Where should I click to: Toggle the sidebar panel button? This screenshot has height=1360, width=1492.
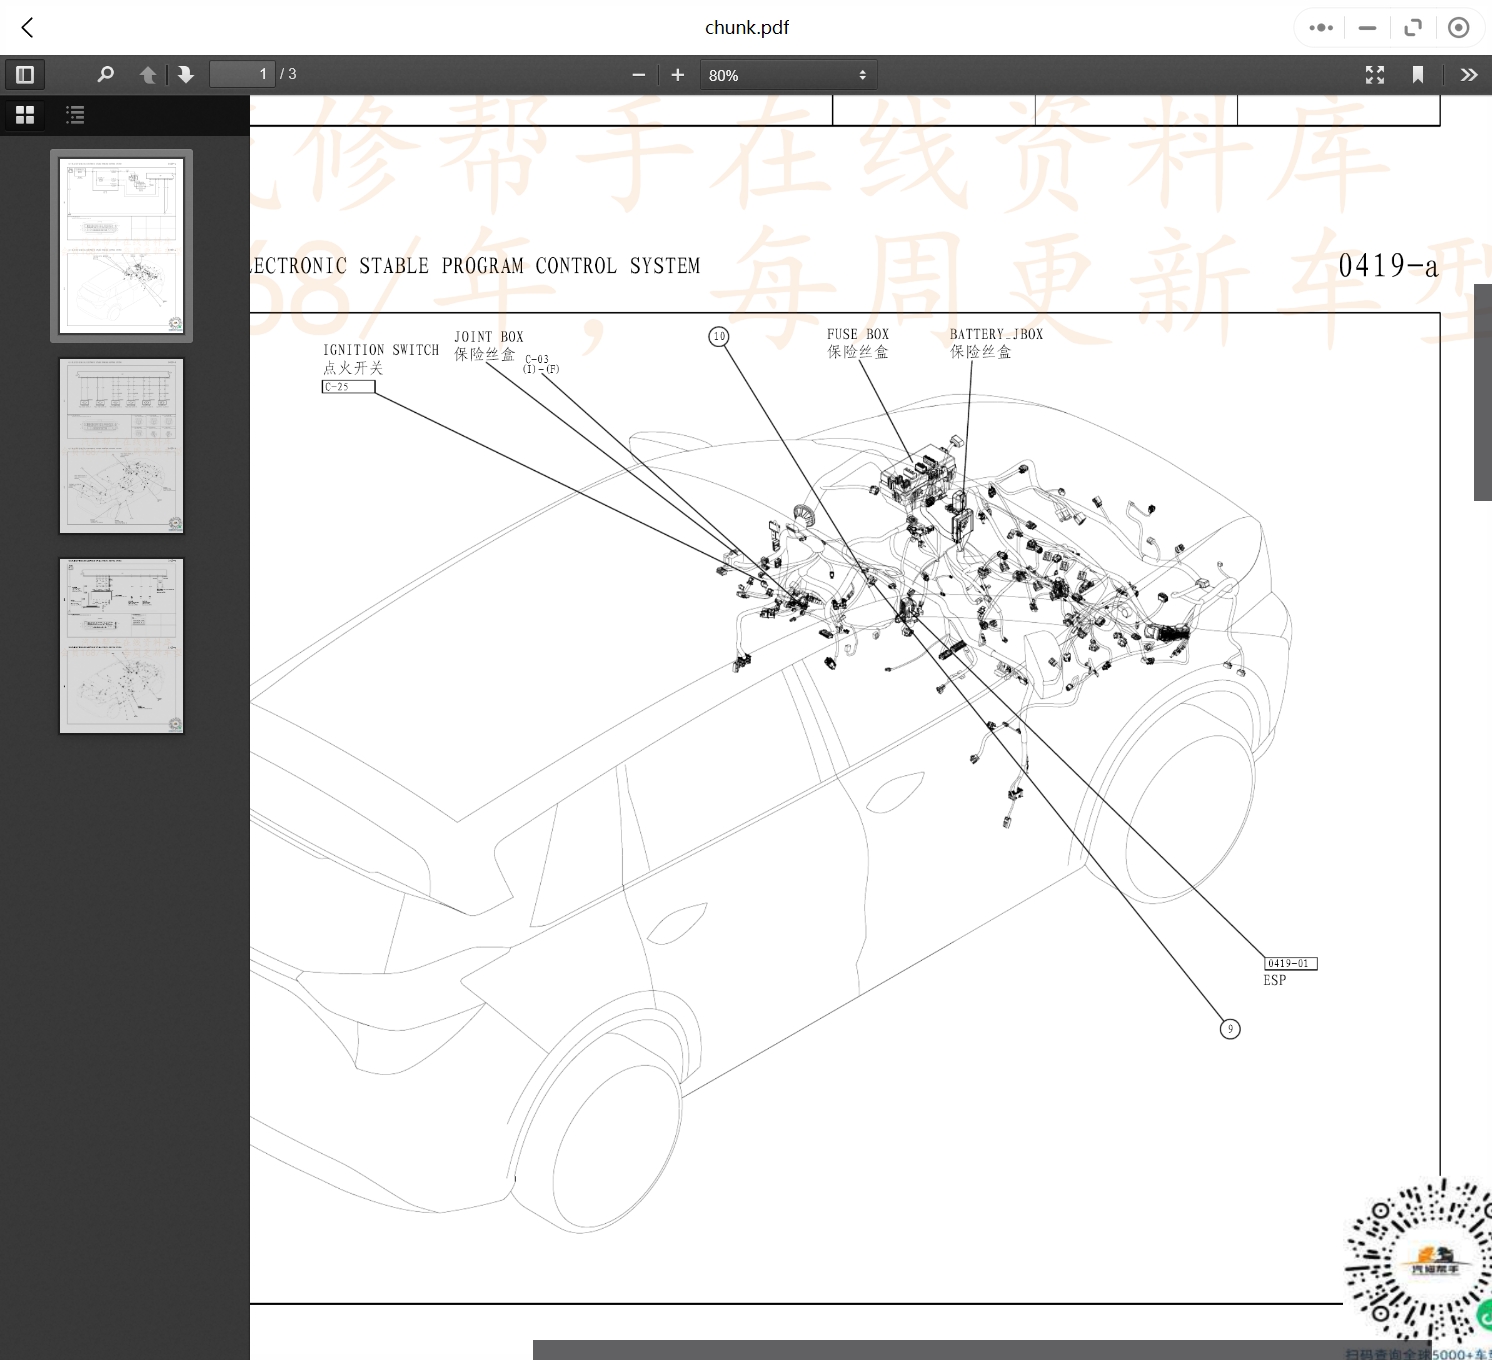pyautogui.click(x=25, y=75)
